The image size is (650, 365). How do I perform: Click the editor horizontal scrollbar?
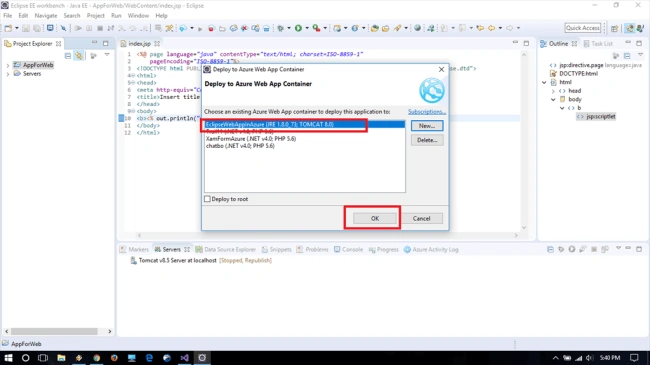[x=327, y=235]
